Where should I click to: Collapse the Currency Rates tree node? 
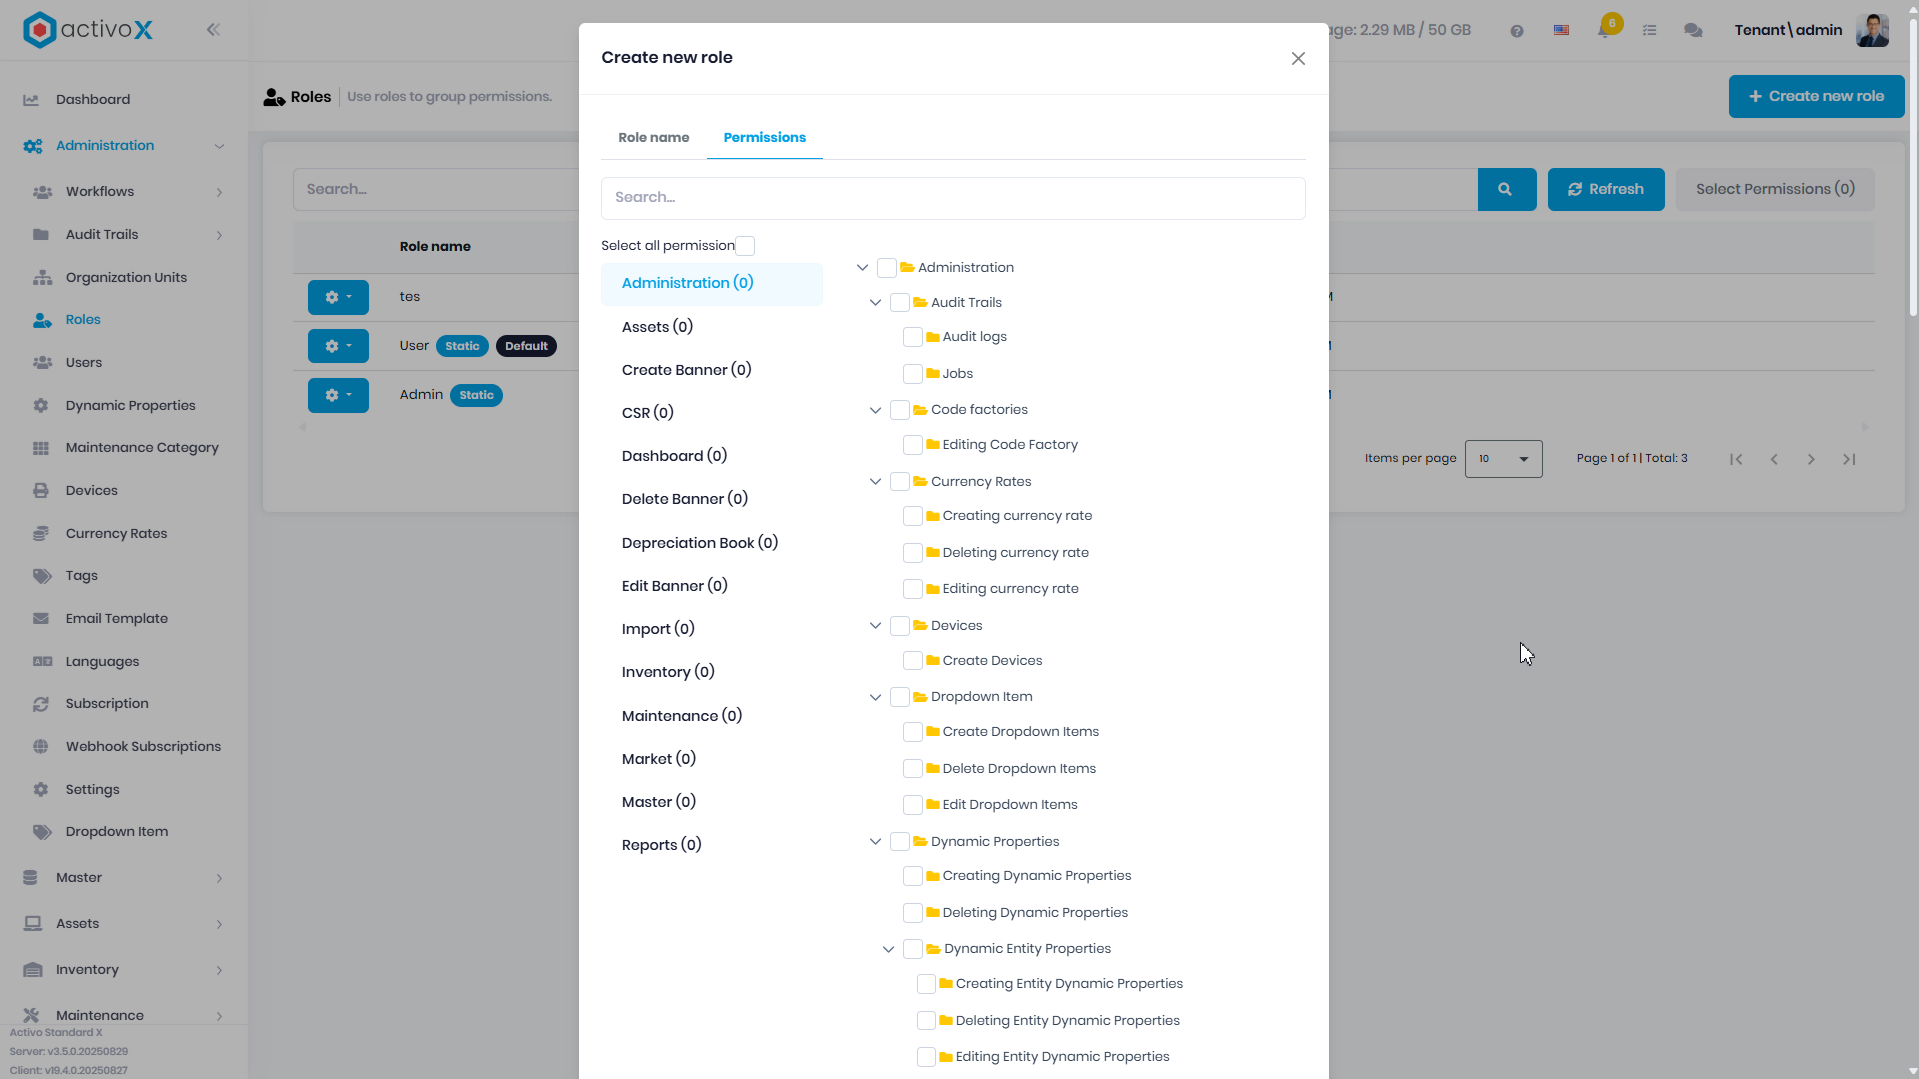click(x=875, y=482)
